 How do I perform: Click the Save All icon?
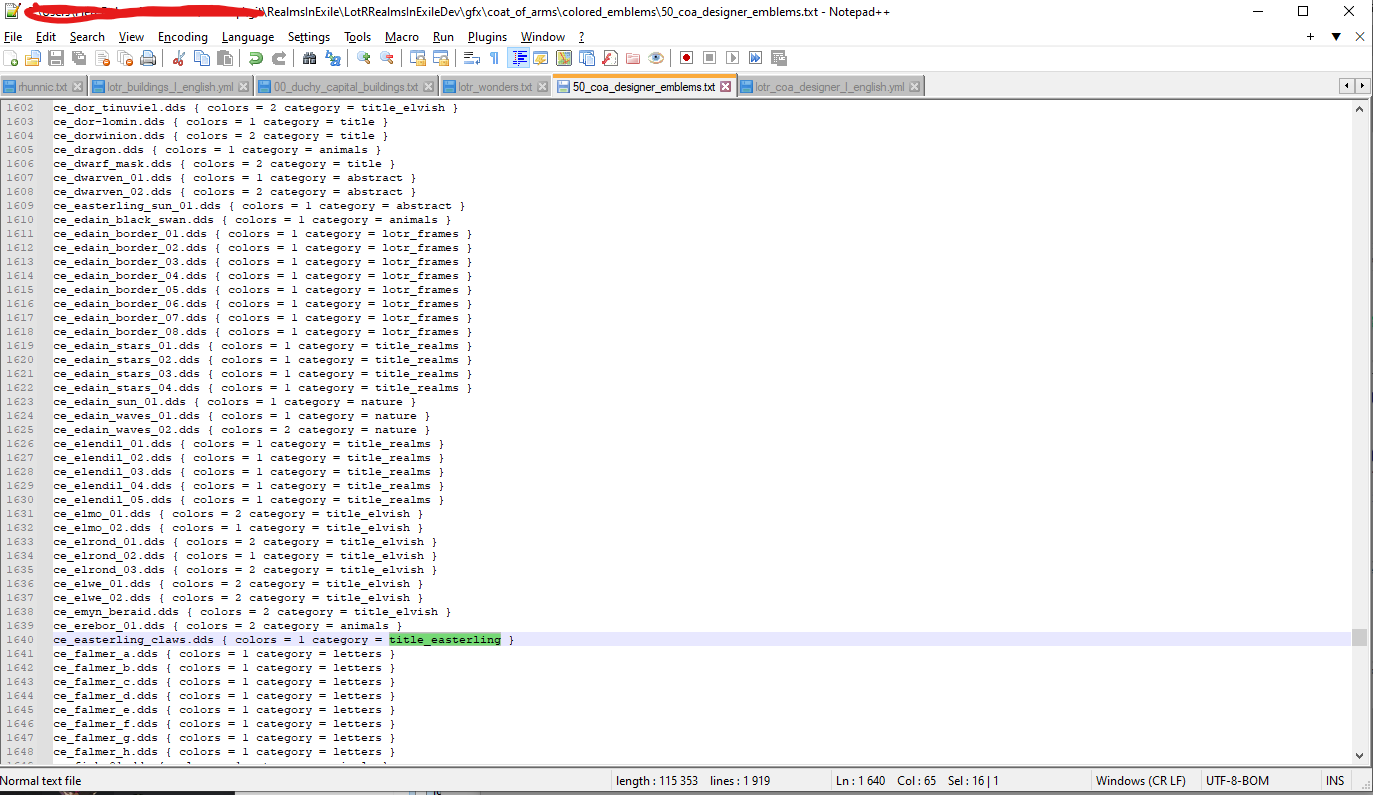[x=79, y=58]
